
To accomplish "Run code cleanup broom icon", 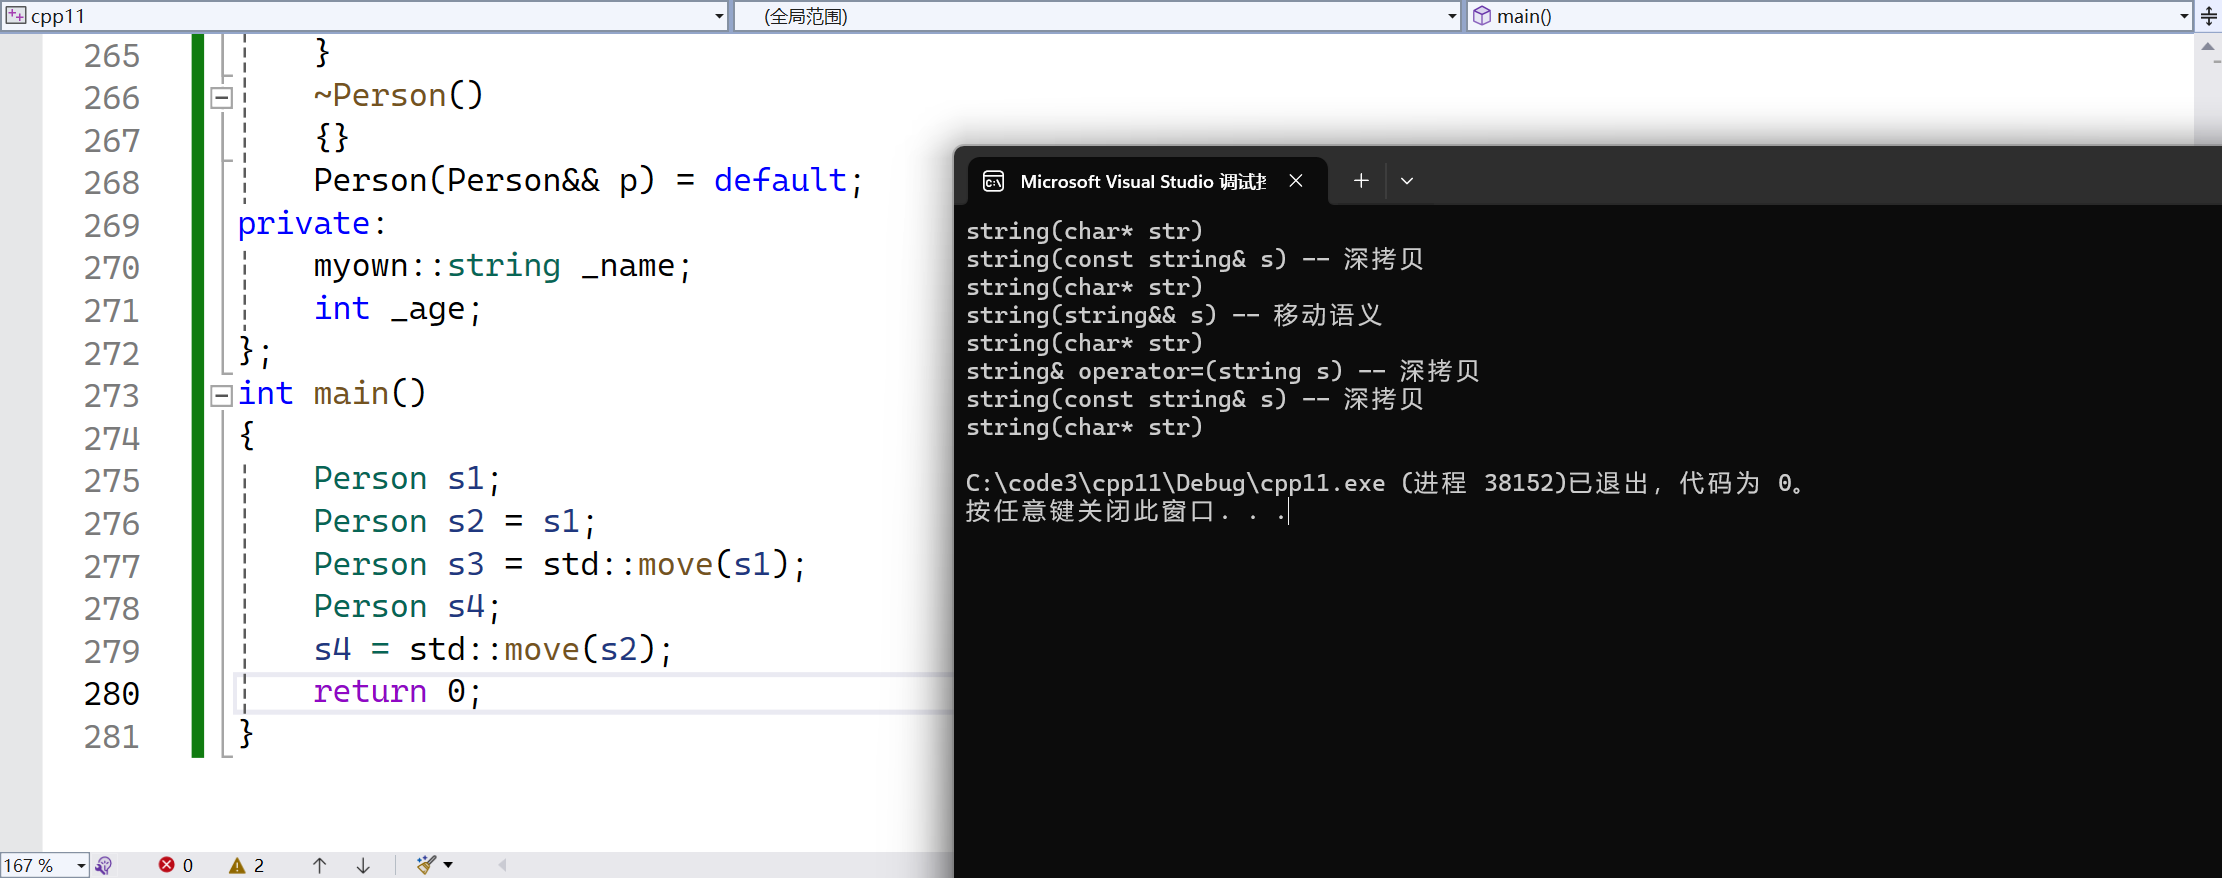I will 426,865.
